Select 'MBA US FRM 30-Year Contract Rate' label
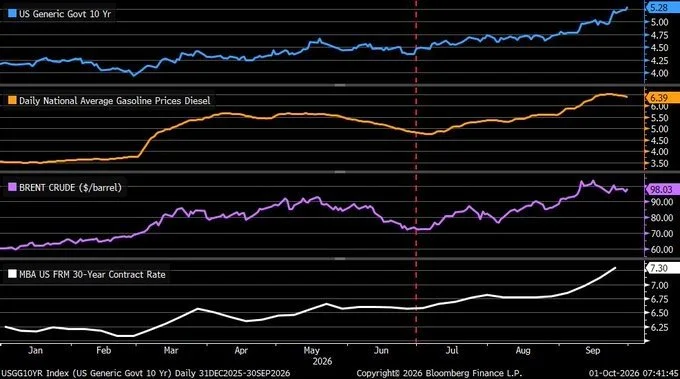 pos(92,274)
